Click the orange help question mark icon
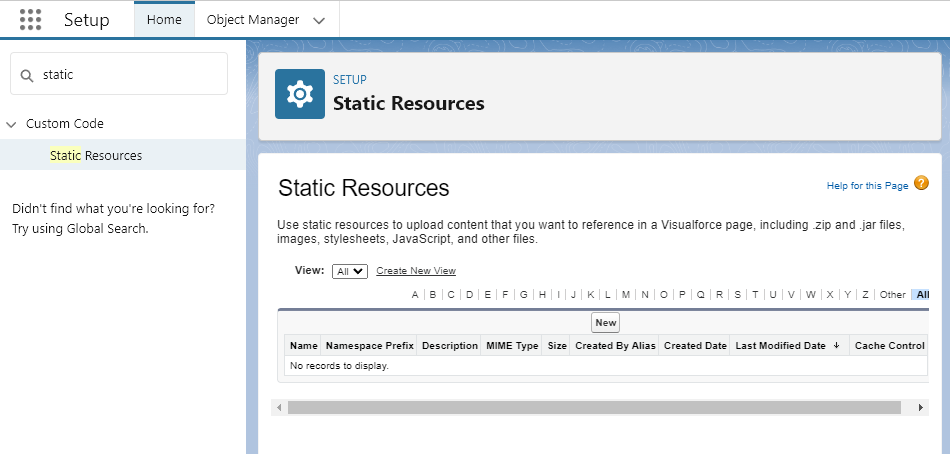Viewport: 950px width, 454px height. click(x=921, y=183)
